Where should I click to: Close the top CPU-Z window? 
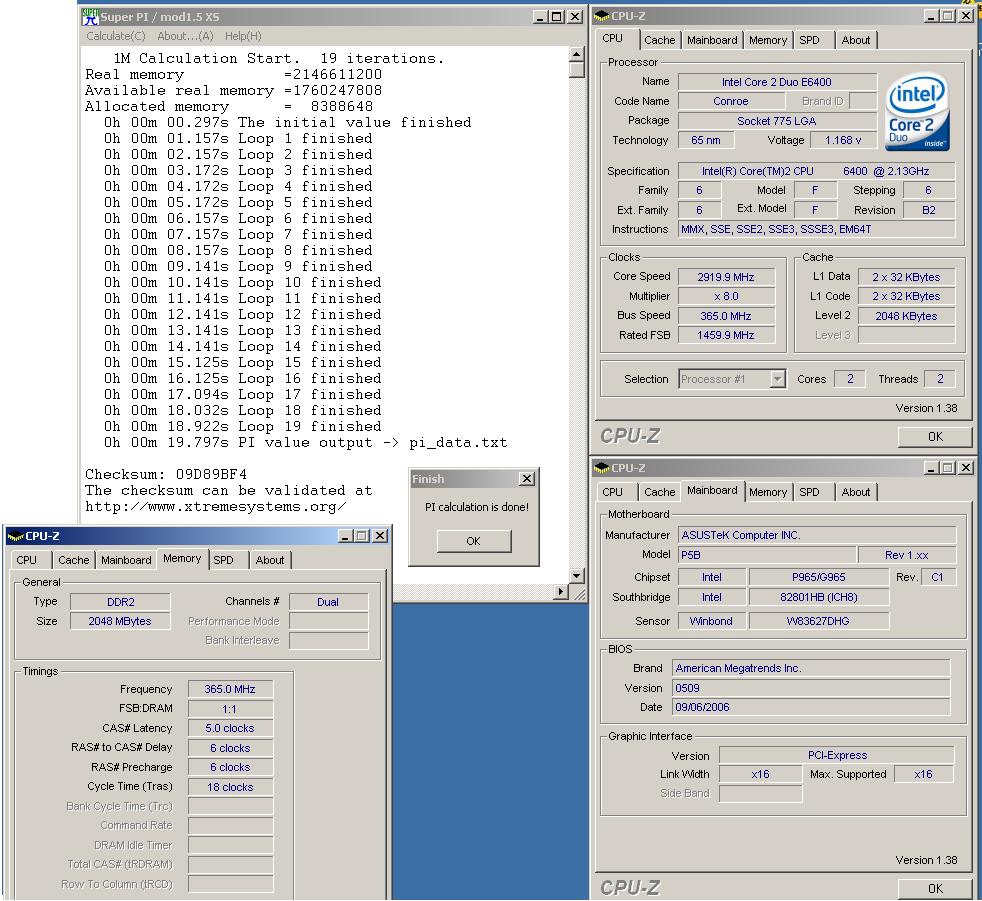coord(966,16)
